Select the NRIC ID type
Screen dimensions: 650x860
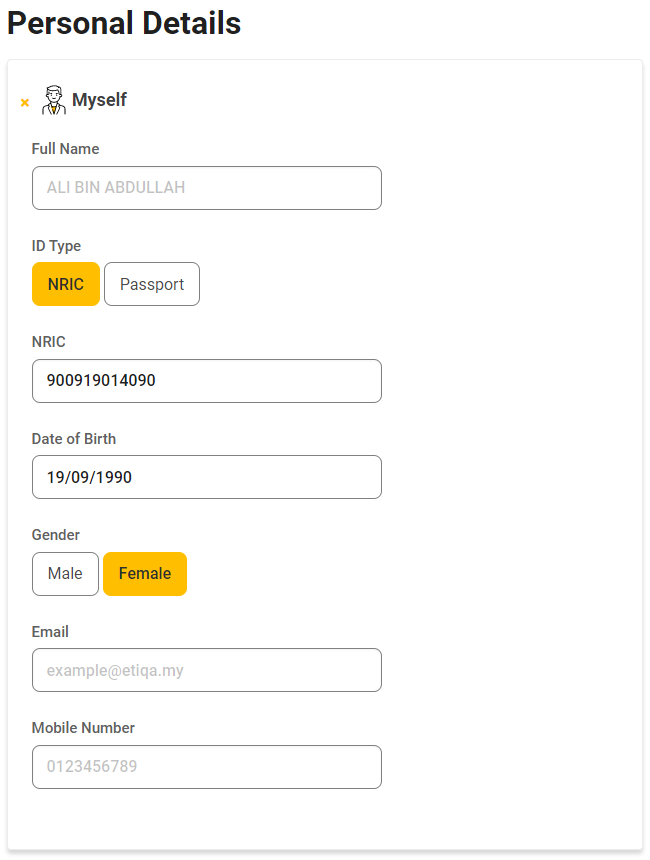pos(65,284)
